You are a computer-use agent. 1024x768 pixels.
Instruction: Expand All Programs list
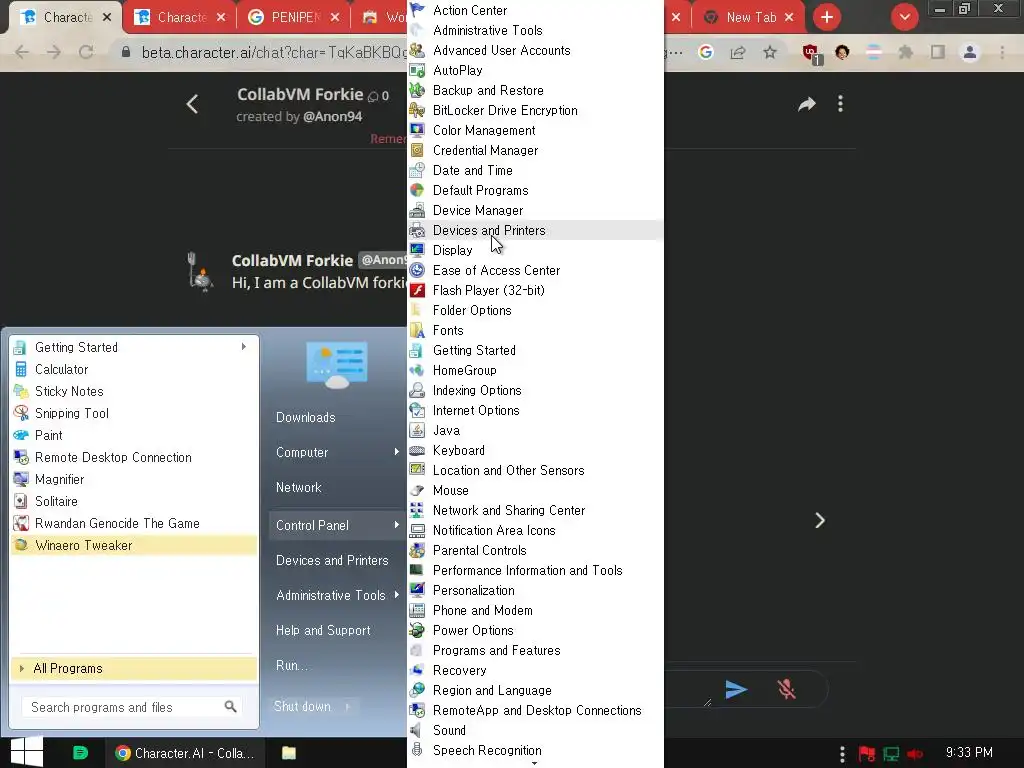pos(133,668)
